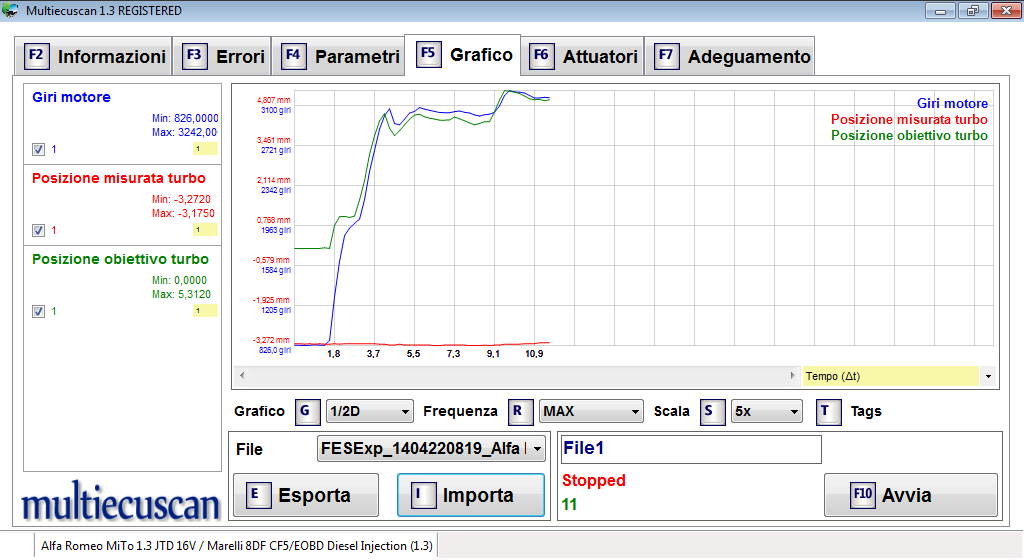Expand the FESExp file selector dropdown

tap(432, 449)
